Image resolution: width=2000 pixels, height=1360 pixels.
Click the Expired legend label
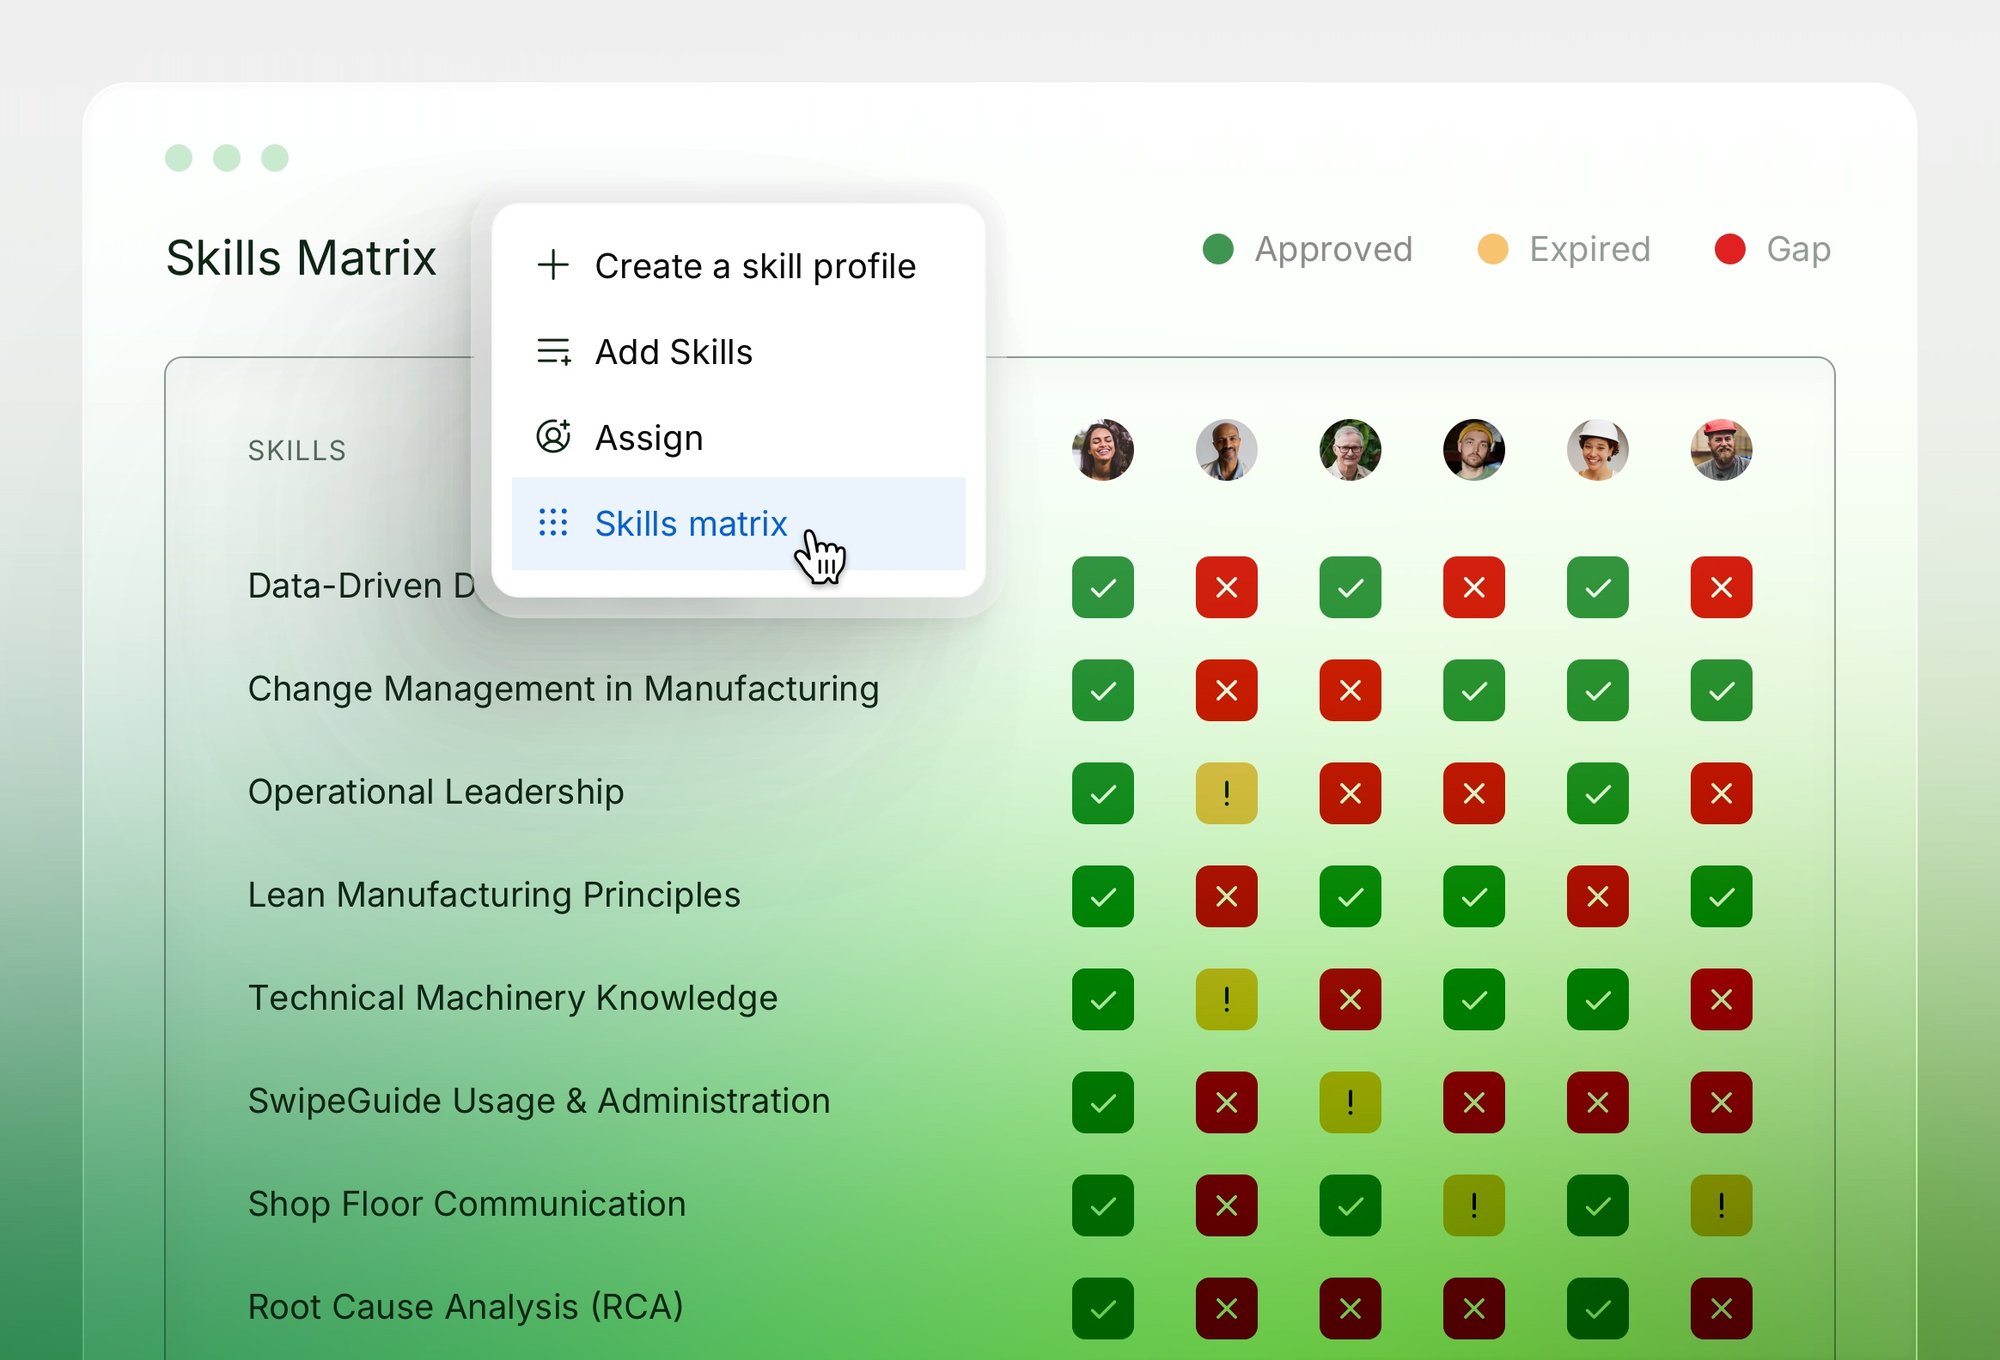pos(1590,249)
